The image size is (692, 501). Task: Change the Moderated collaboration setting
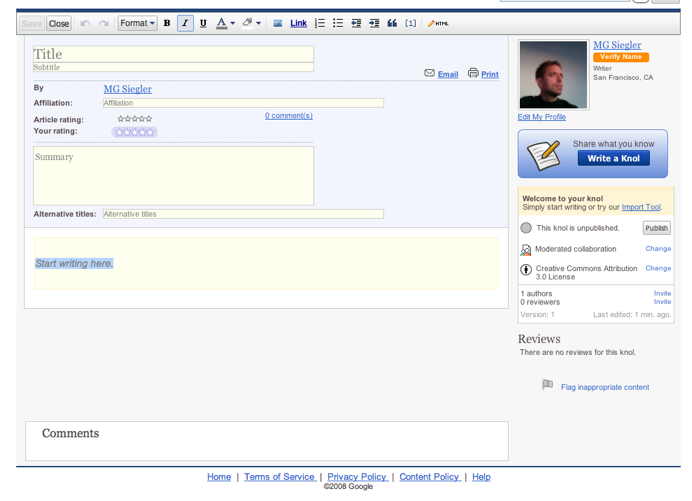(658, 249)
